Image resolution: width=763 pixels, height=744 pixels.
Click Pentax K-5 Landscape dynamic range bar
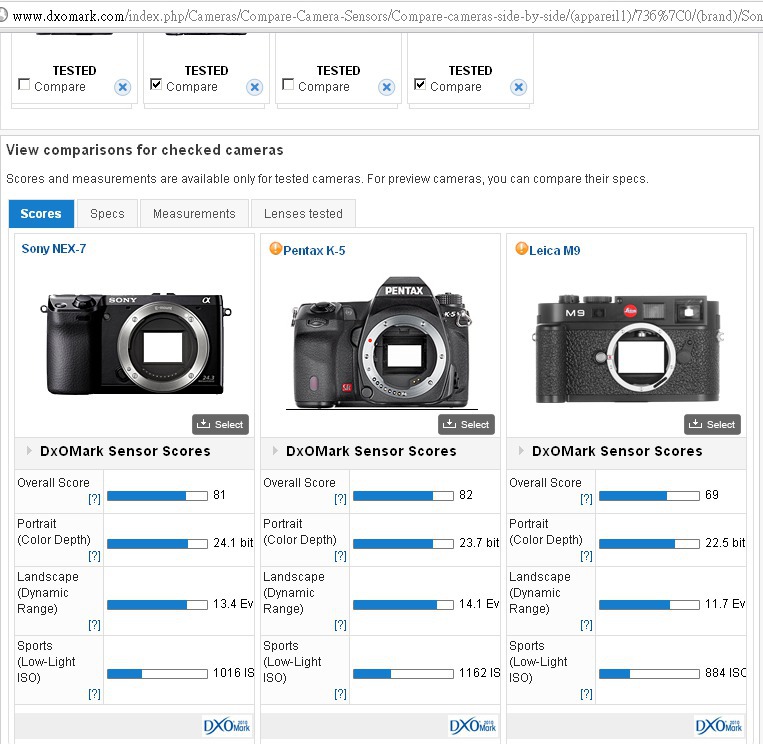(x=403, y=605)
